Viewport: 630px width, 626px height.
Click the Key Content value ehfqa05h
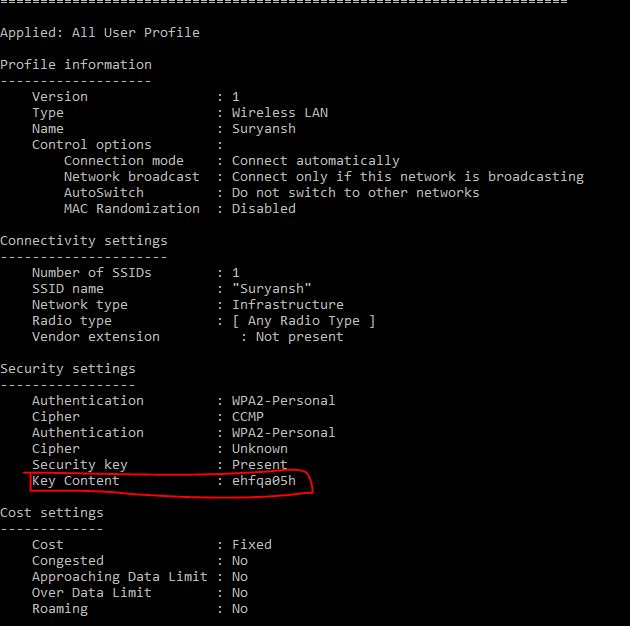click(264, 481)
